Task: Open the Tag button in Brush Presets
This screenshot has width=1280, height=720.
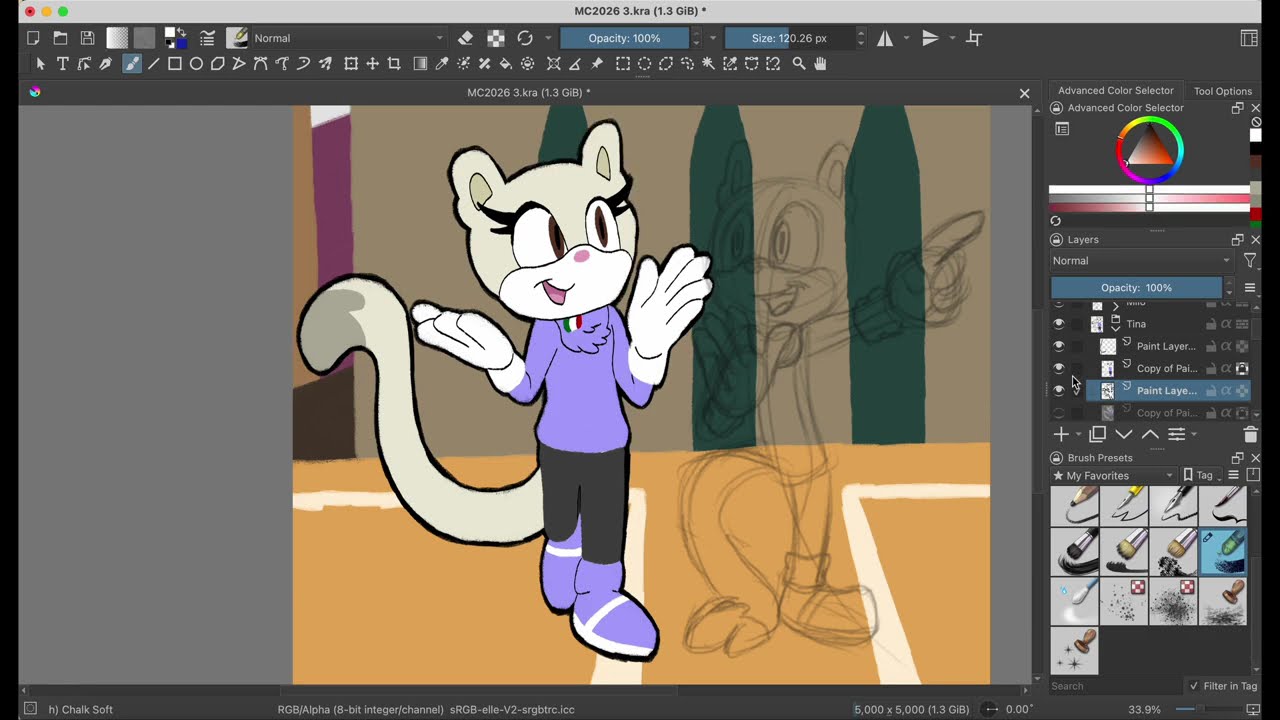Action: (1203, 476)
